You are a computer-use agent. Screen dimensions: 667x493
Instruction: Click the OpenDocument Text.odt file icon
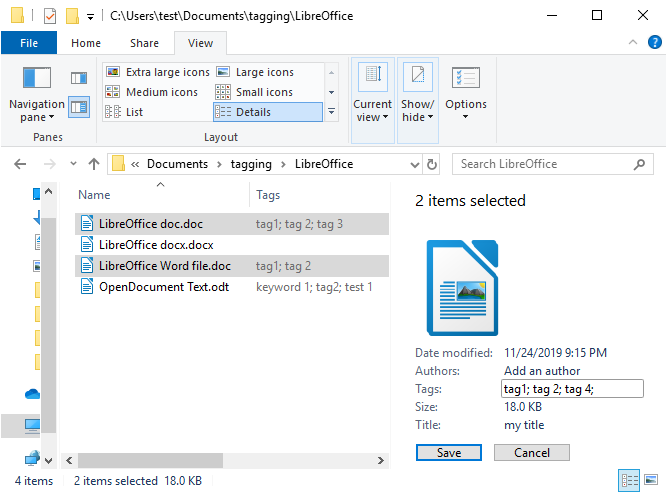[87, 286]
